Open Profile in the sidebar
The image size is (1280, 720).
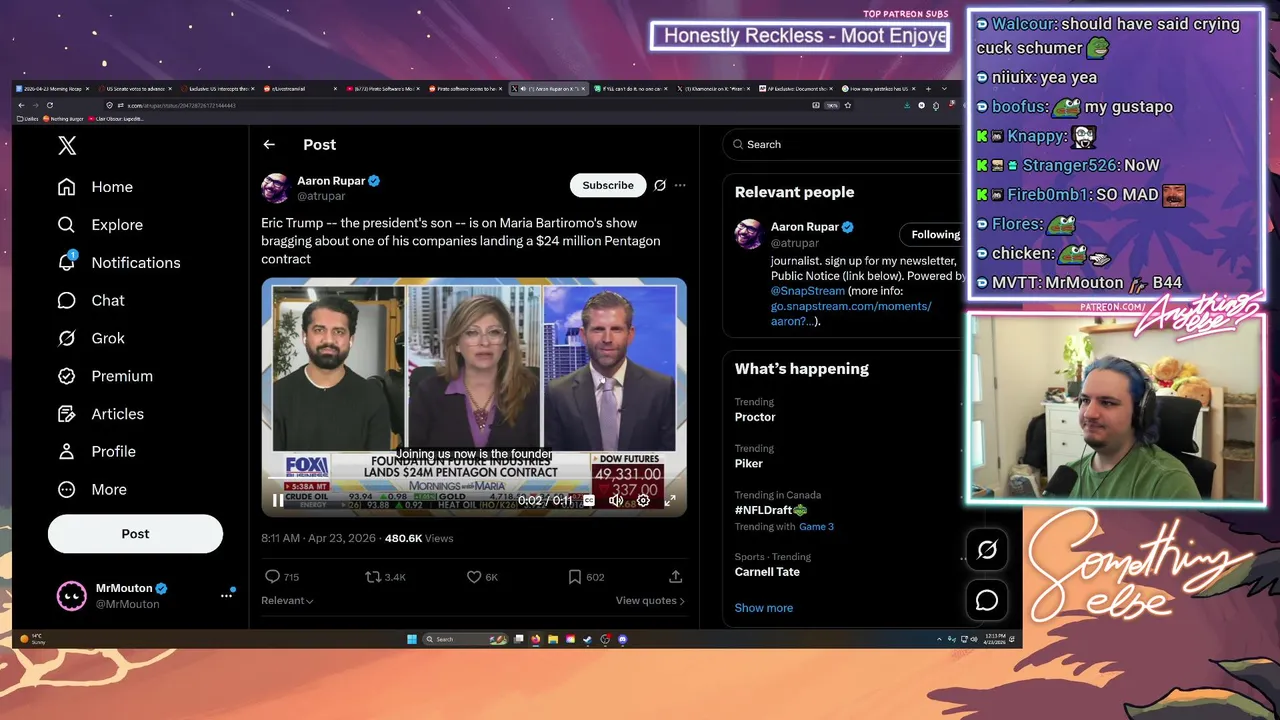click(97, 452)
